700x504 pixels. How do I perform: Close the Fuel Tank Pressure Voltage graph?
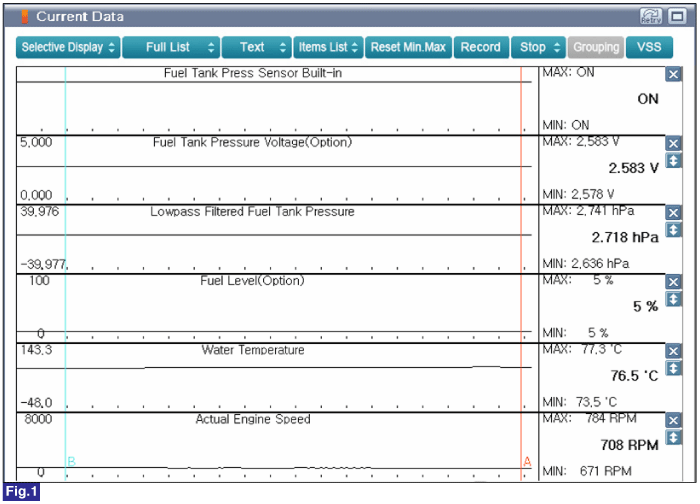(673, 143)
